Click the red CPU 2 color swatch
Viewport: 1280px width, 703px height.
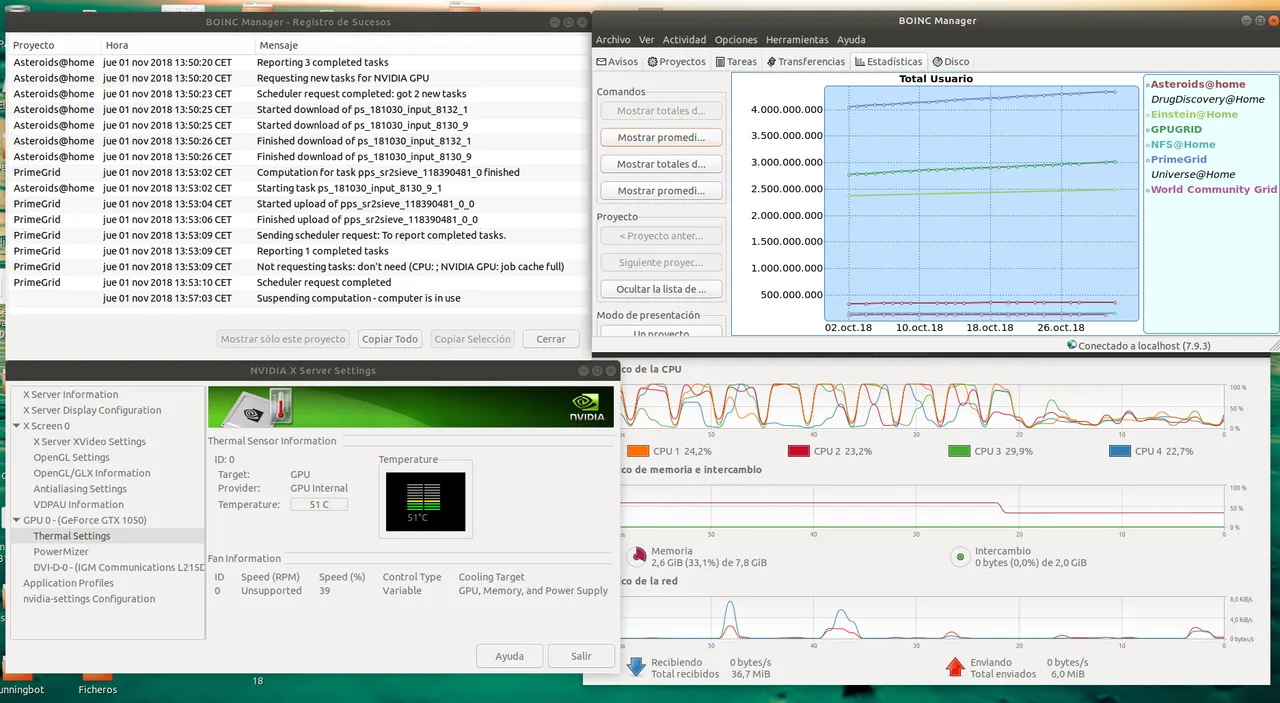point(798,451)
